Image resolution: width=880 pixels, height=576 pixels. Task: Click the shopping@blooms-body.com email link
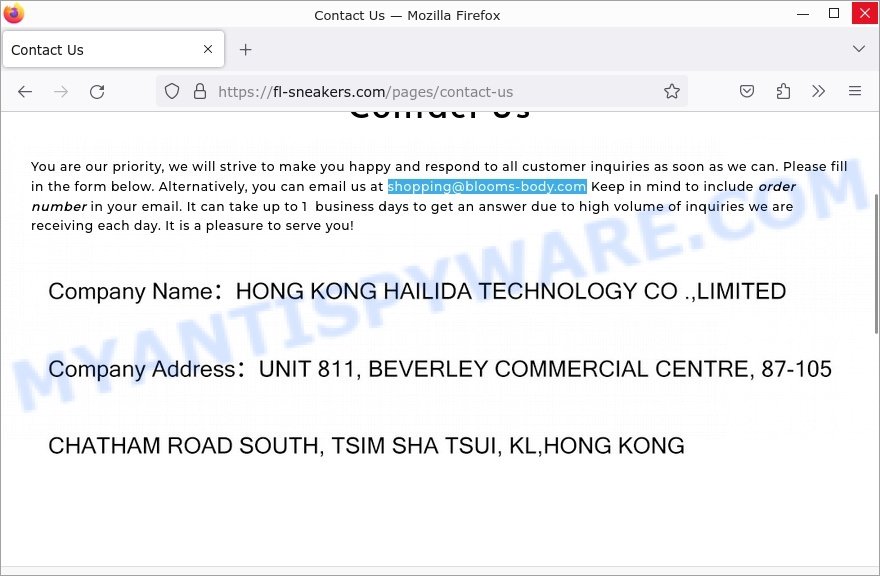[487, 186]
